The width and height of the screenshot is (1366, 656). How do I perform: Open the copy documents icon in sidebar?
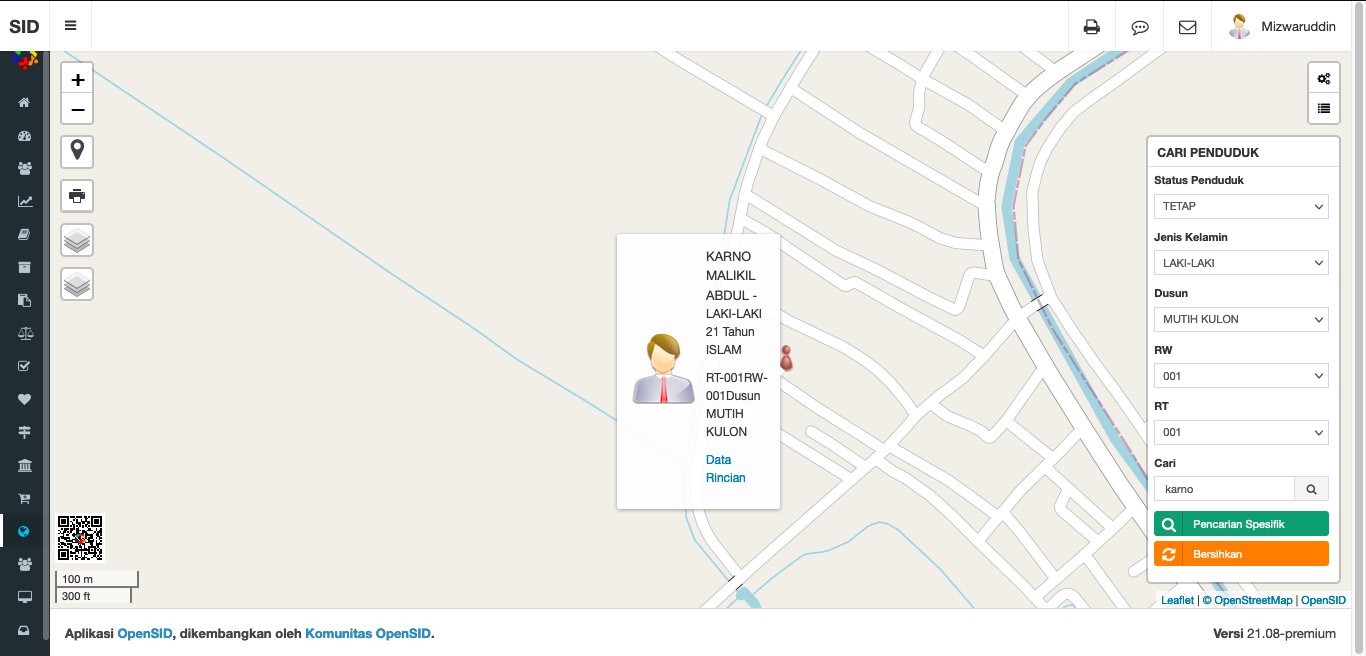[25, 300]
